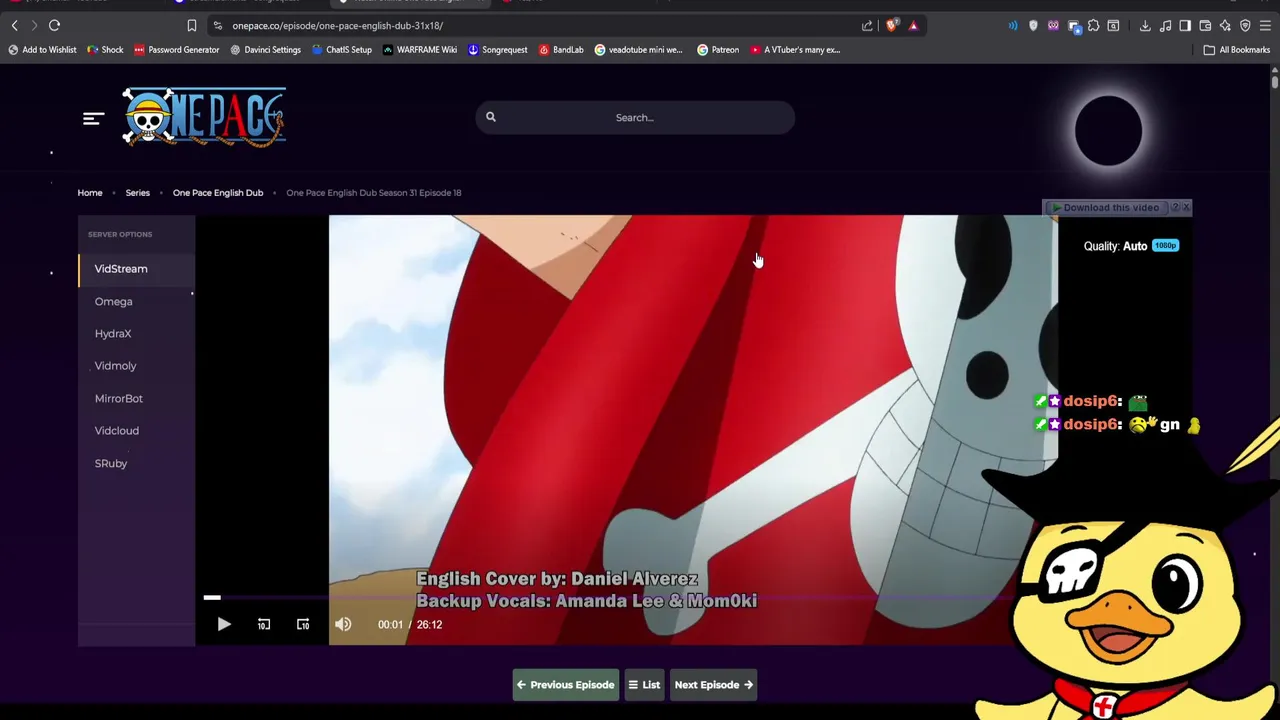Bookmark this page icon
The height and width of the screenshot is (720, 1280).
(x=191, y=25)
